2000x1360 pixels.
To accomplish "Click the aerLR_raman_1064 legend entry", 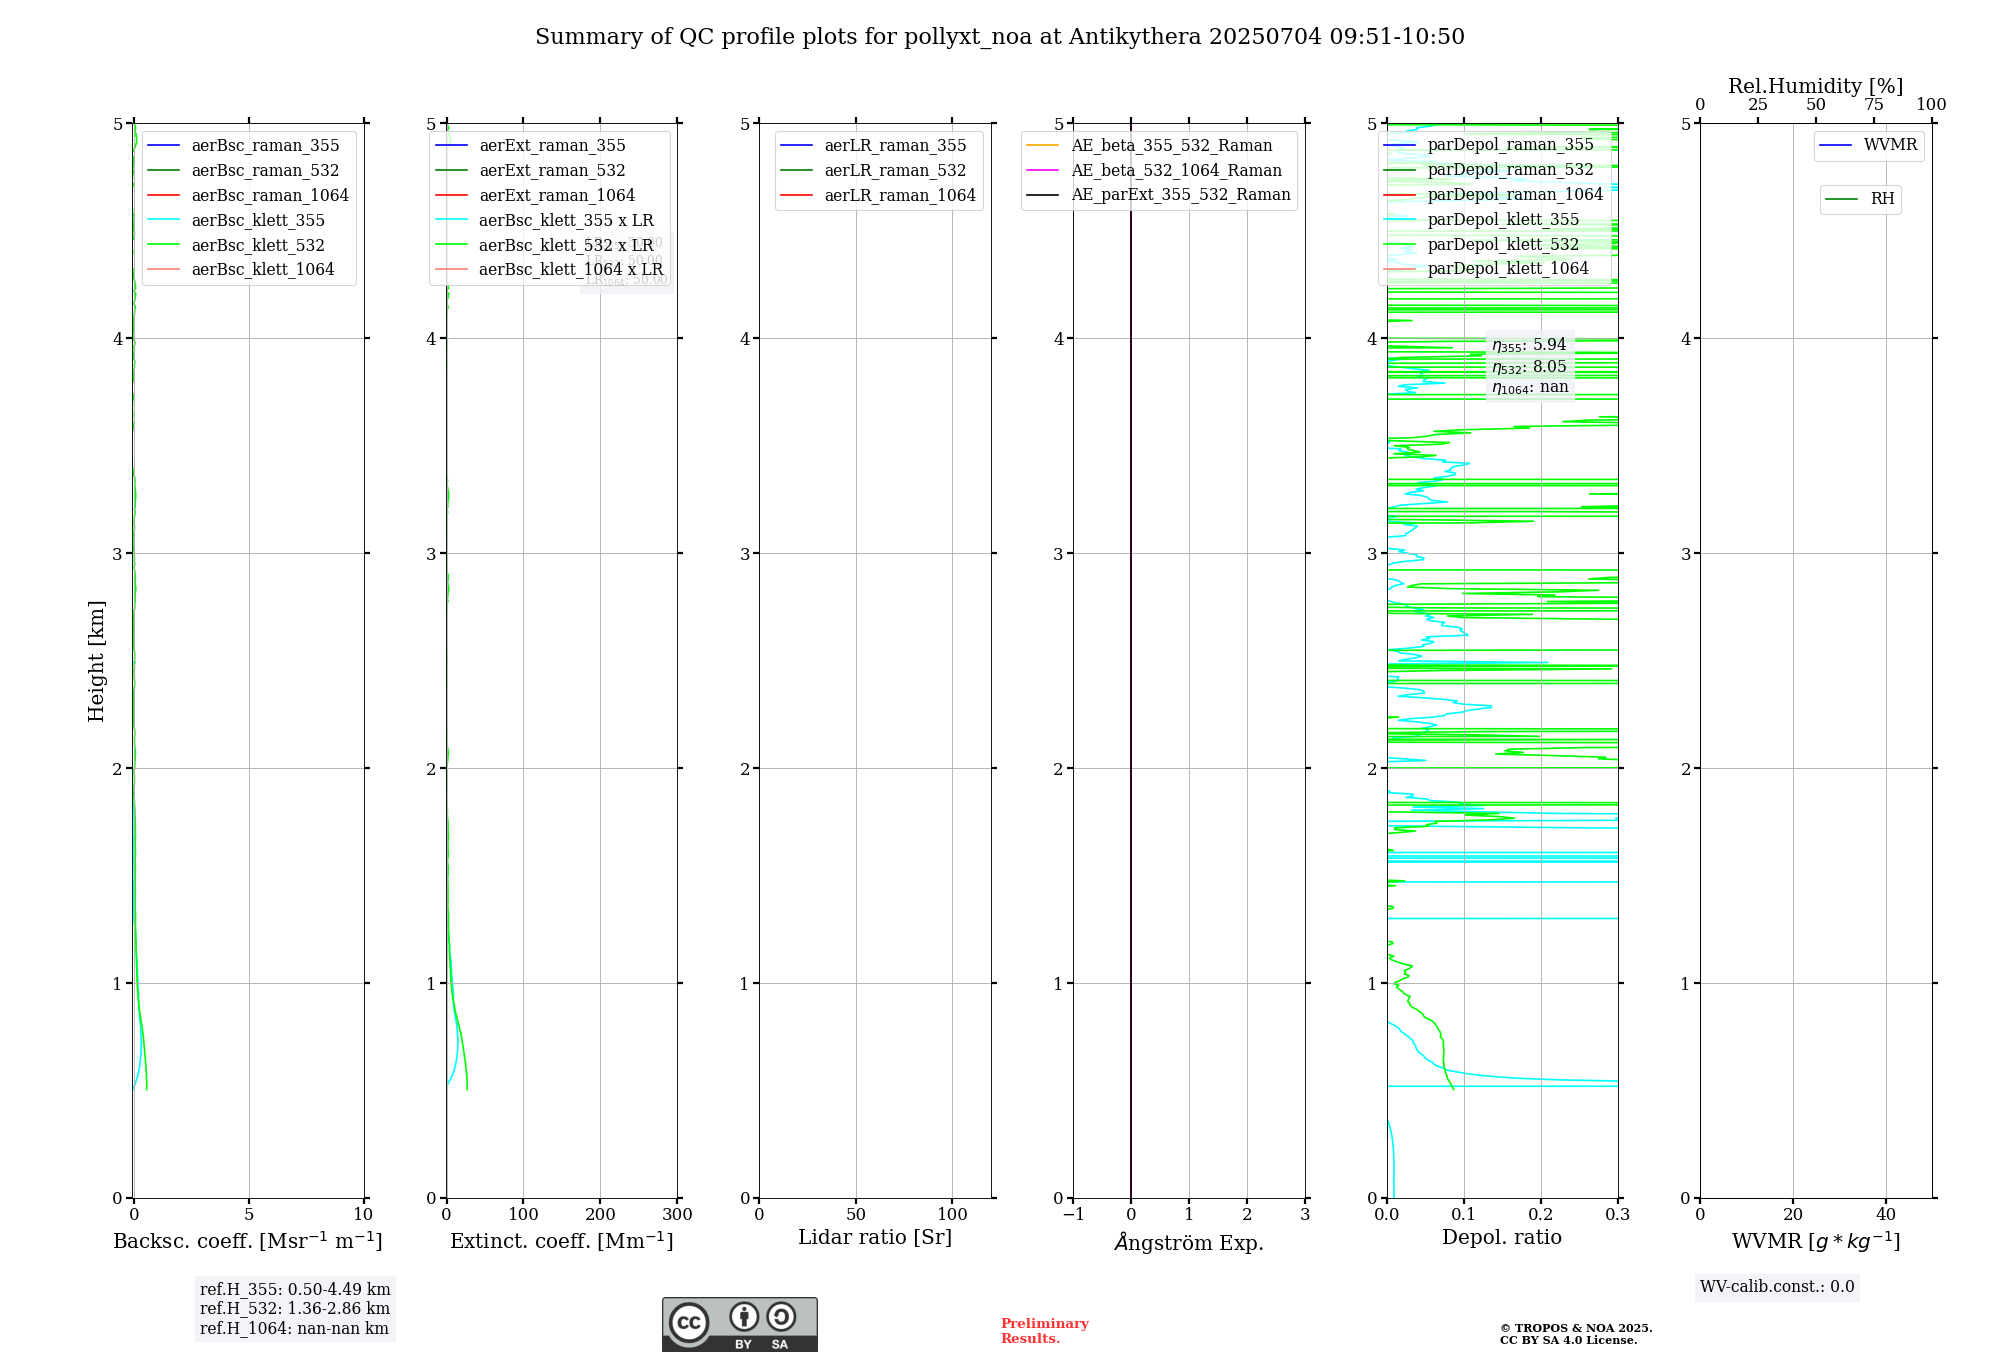I will pos(878,196).
